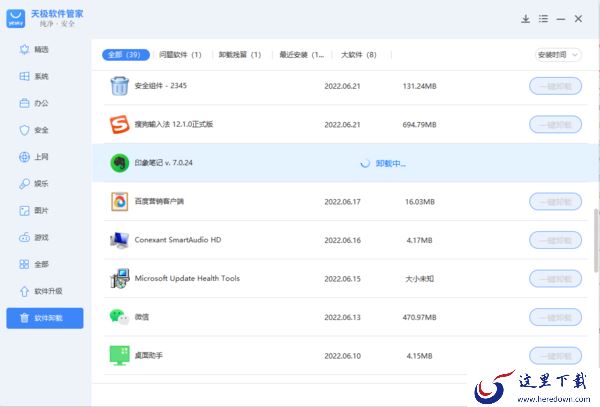Click the 4.17MB size value

(x=419, y=240)
